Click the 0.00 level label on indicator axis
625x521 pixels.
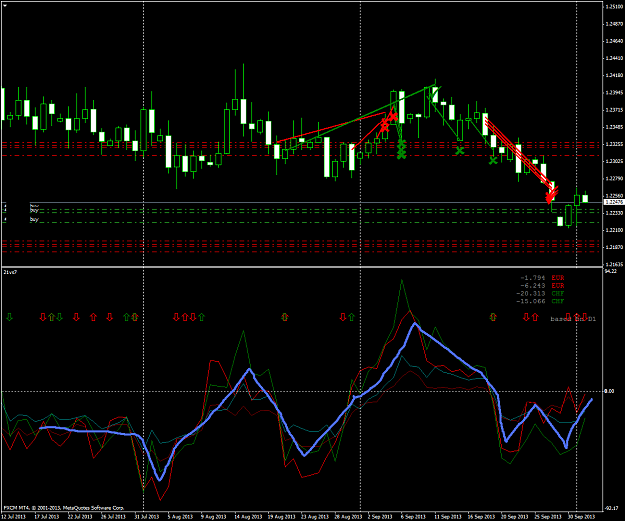click(x=609, y=391)
